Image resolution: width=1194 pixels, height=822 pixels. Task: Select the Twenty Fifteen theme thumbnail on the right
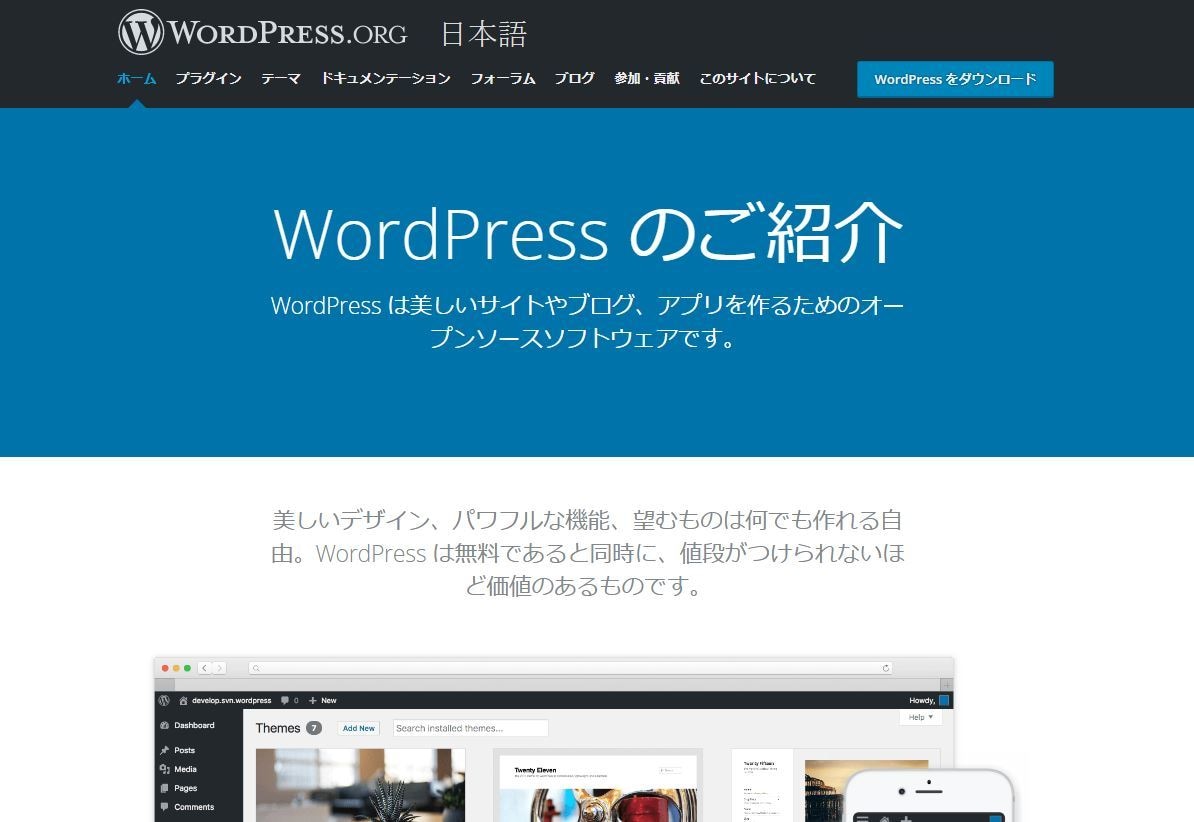tap(834, 785)
